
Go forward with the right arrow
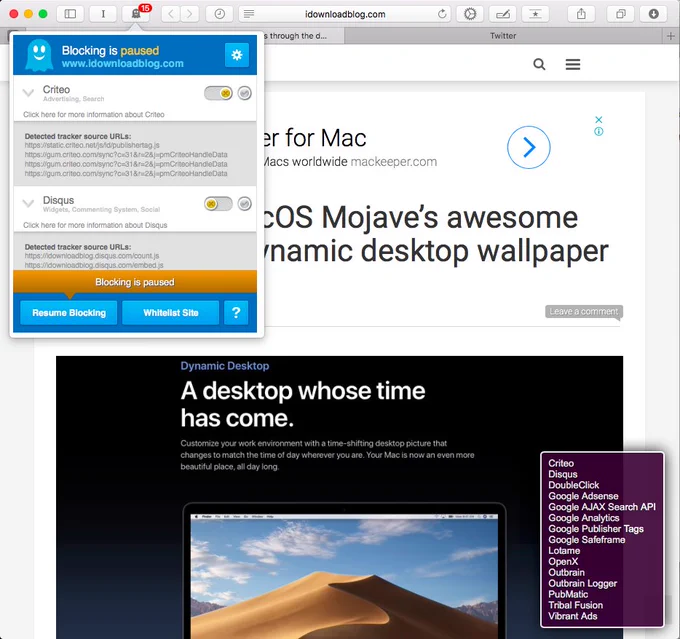tap(190, 14)
